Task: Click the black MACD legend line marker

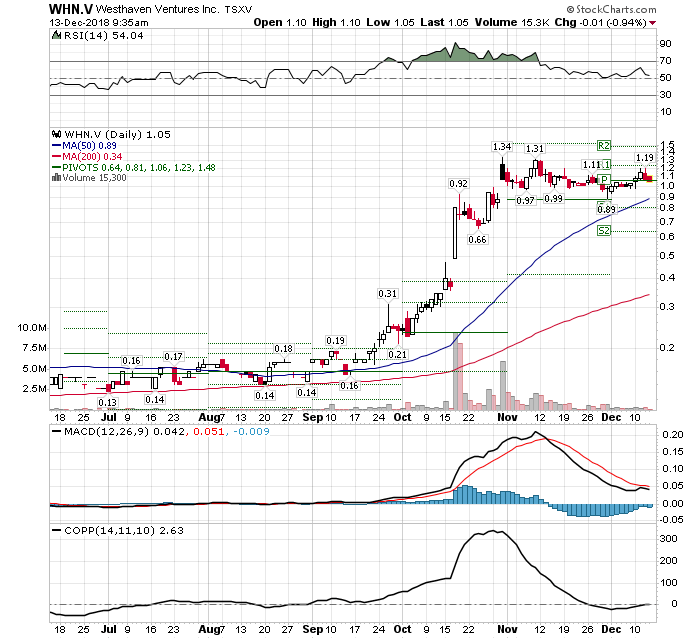Action: tap(56, 432)
